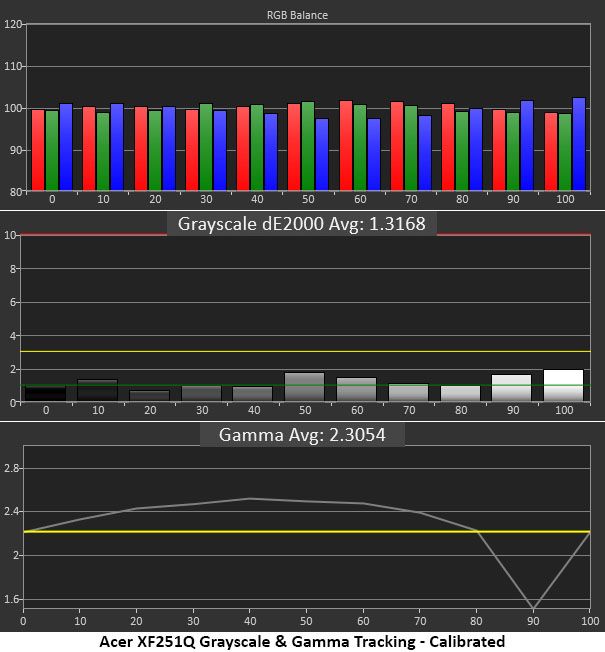This screenshot has width=605, height=652.
Task: Select the dE bar at 20 in Grayscale chart
Action: tap(150, 395)
